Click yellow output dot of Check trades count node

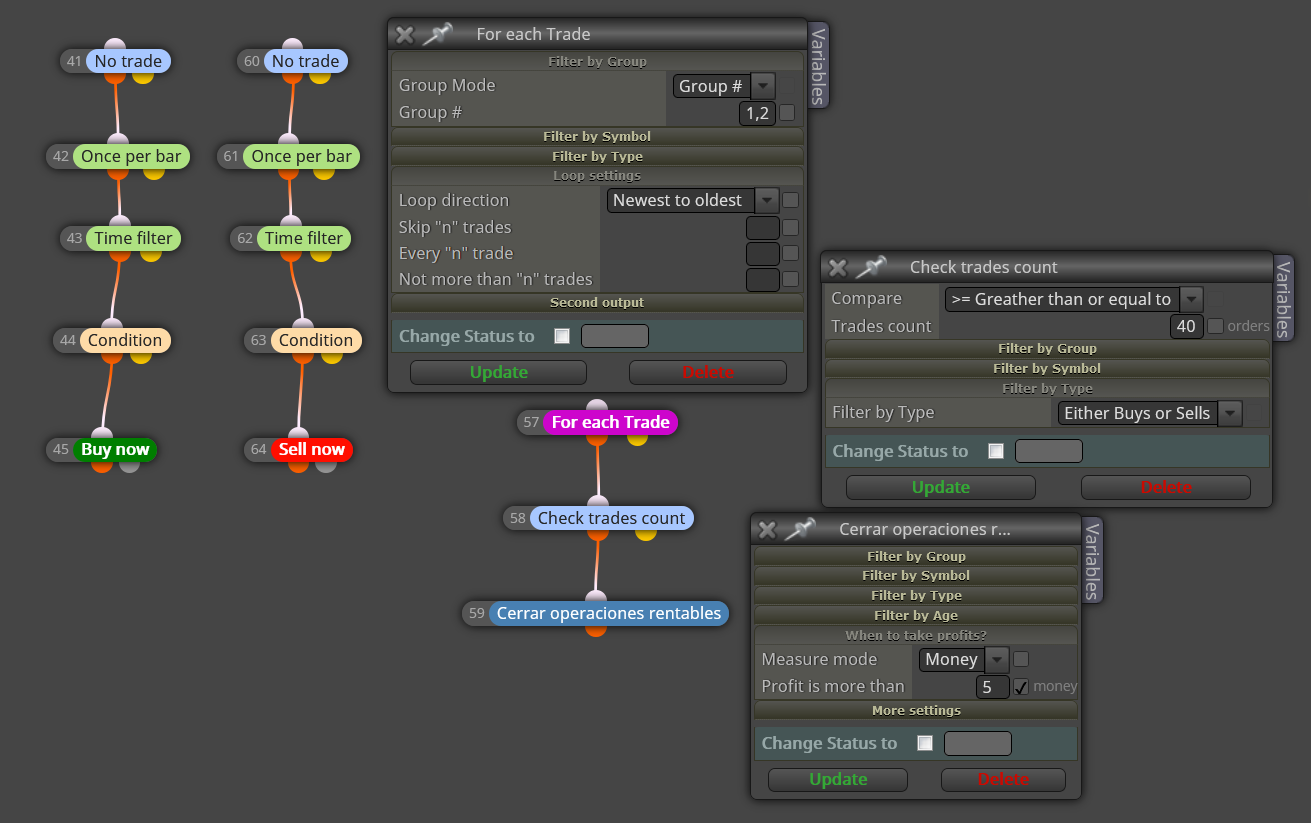pos(646,534)
